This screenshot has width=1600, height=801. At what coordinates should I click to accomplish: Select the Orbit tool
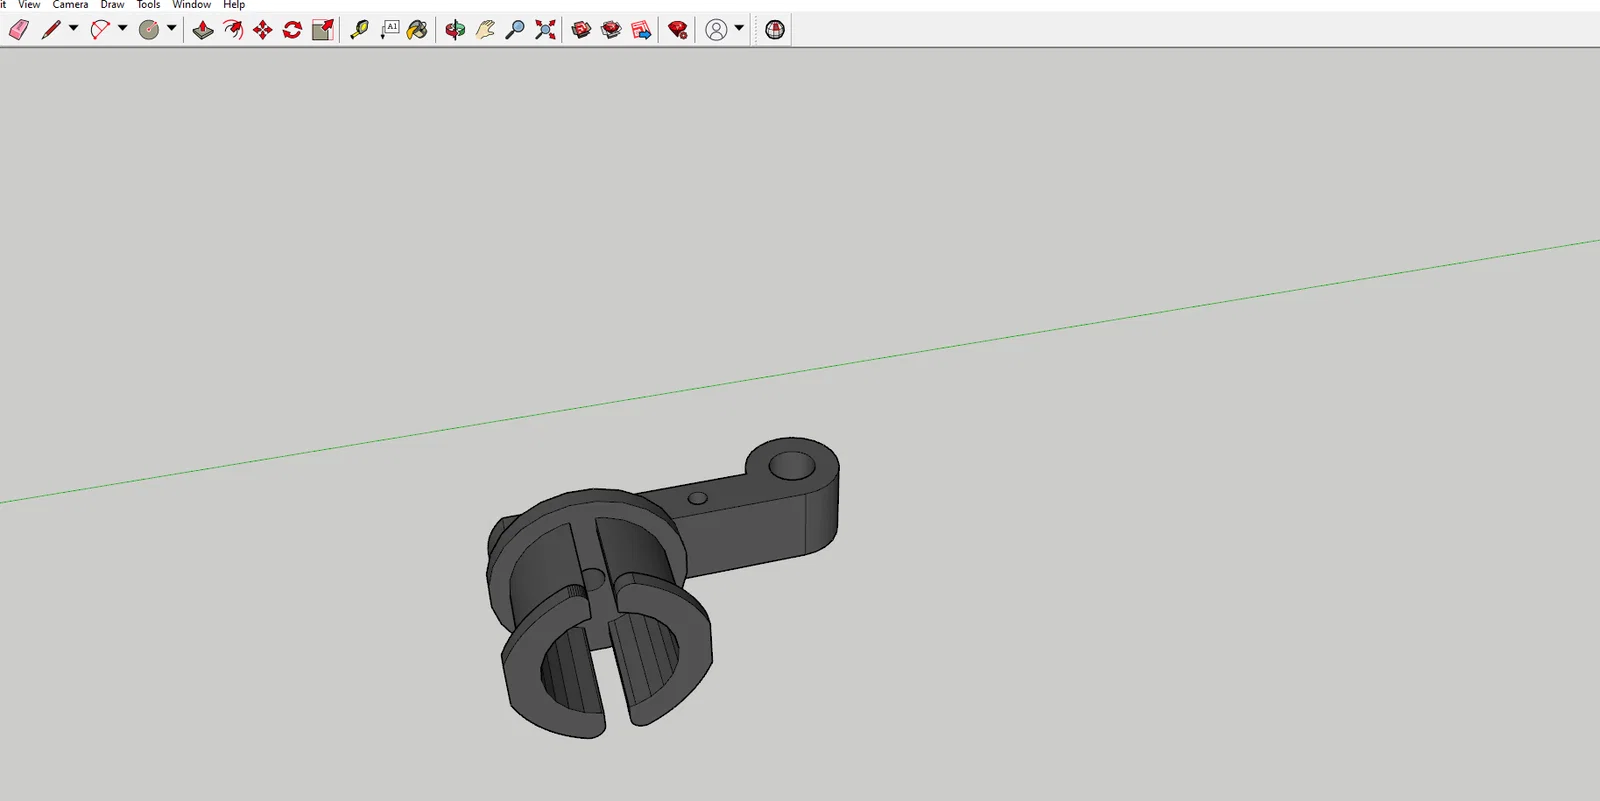tap(455, 30)
